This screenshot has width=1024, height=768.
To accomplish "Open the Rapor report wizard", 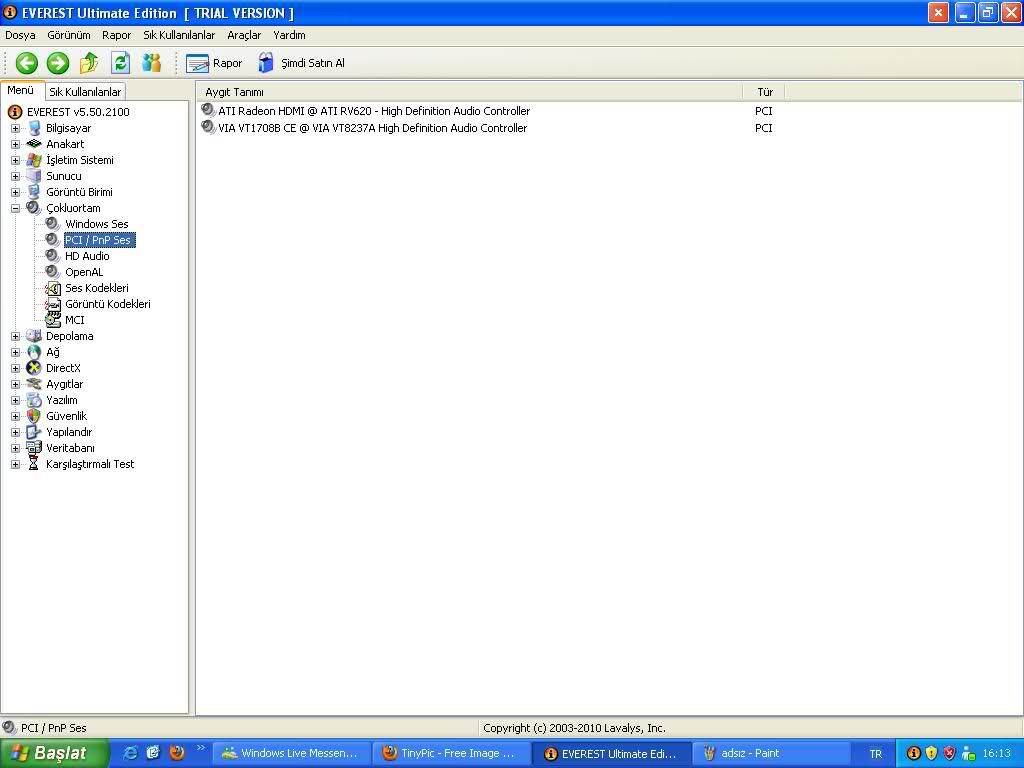I will pos(214,63).
